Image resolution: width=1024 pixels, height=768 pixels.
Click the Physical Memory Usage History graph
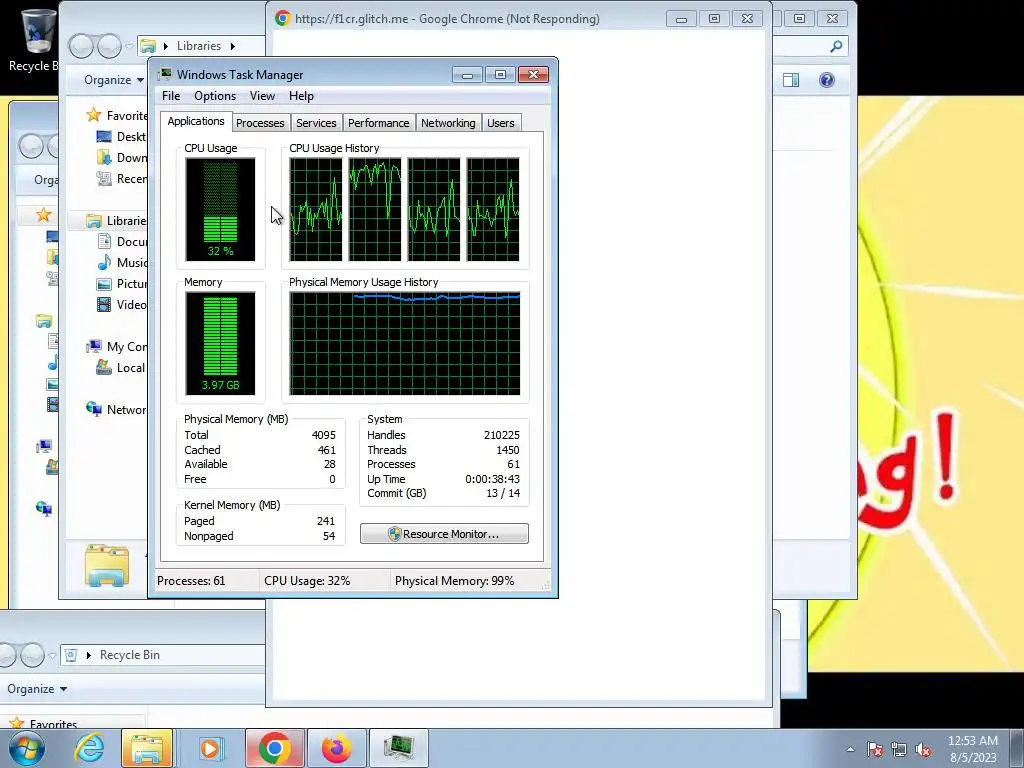(x=405, y=343)
